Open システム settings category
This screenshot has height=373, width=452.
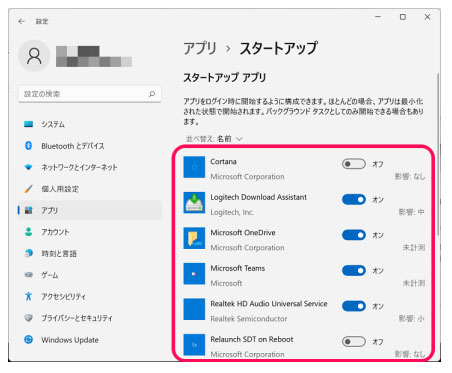click(x=90, y=124)
